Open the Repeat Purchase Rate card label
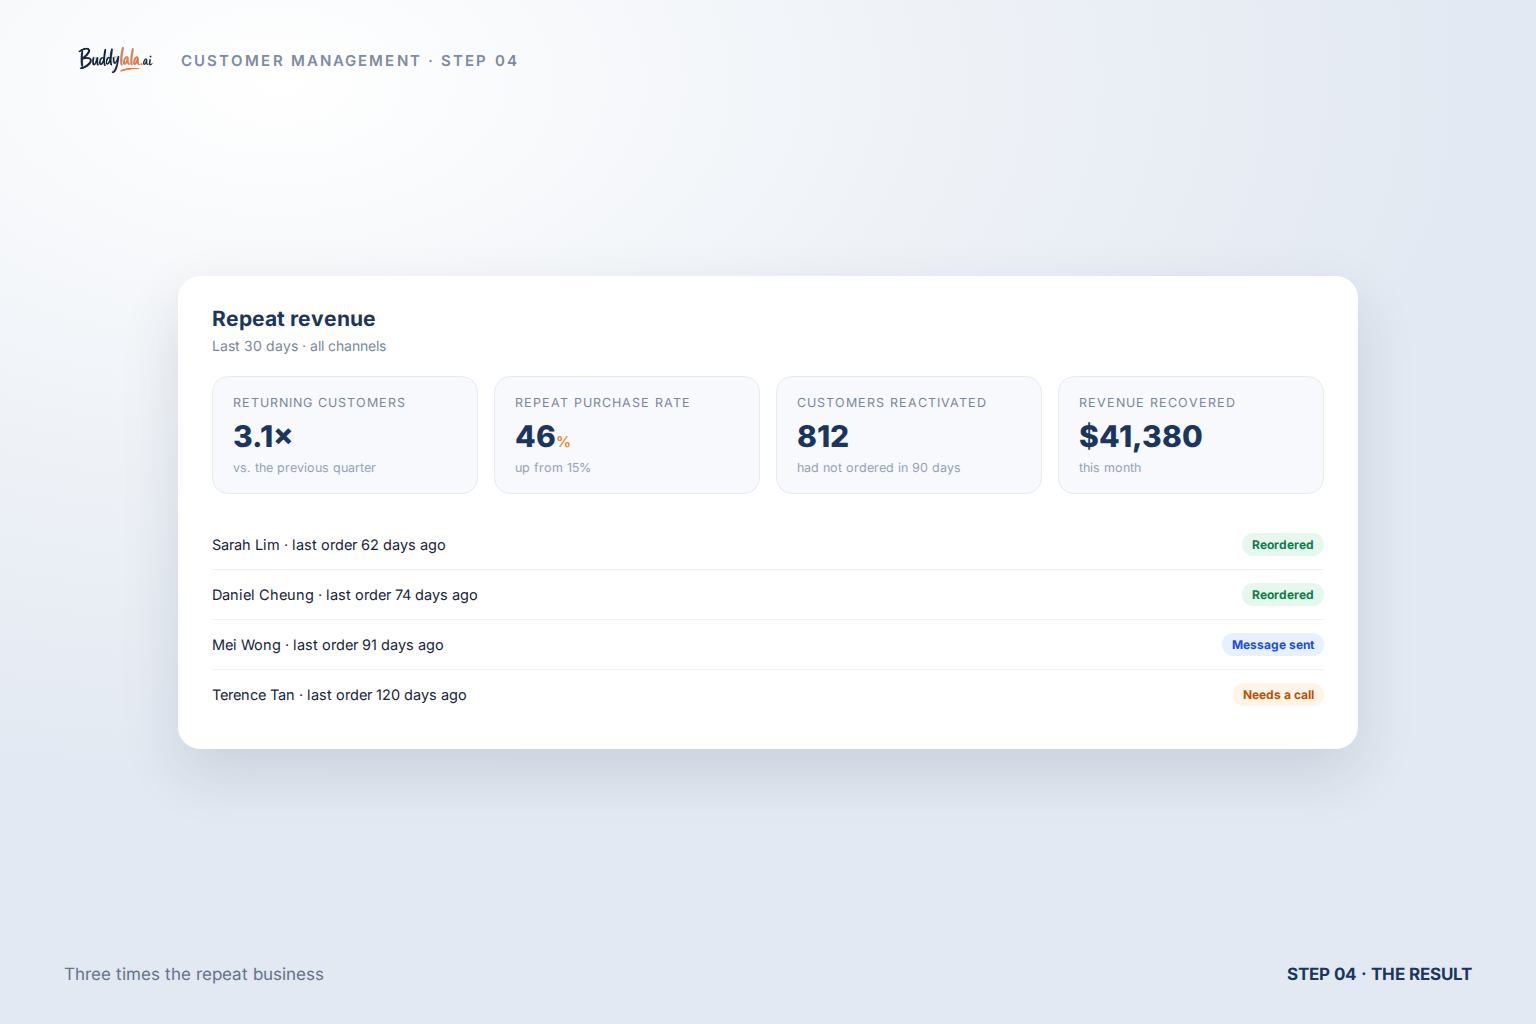1536x1024 pixels. [602, 403]
